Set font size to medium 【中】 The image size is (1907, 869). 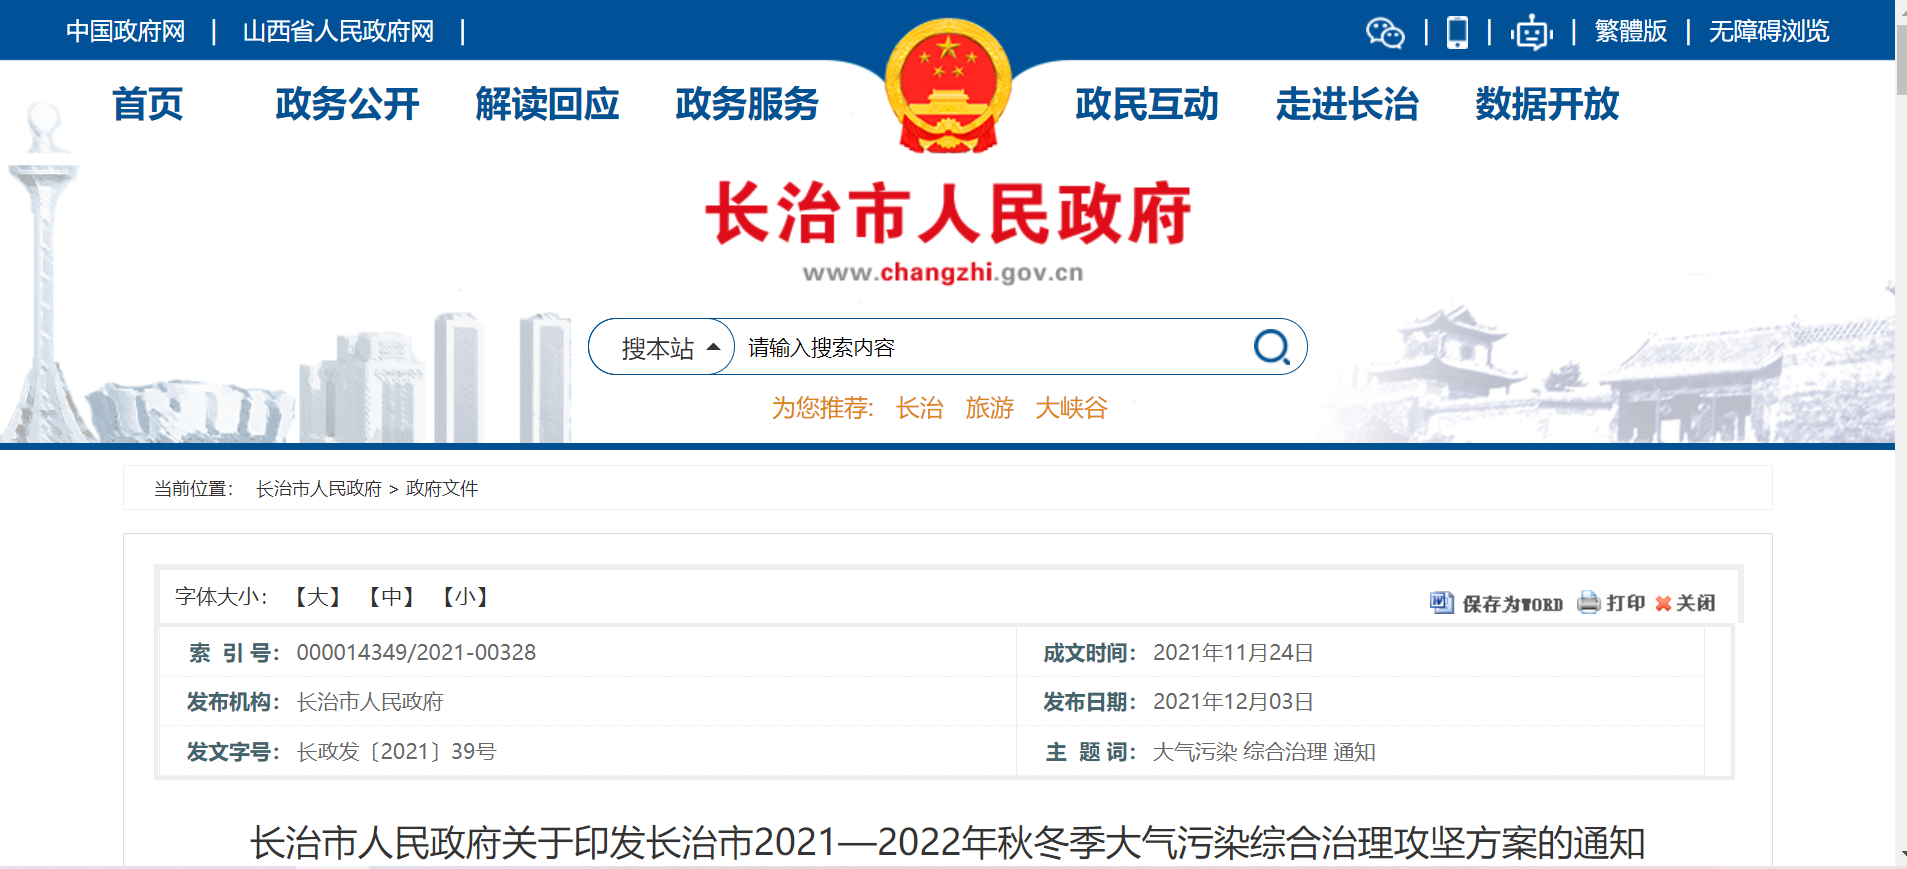pos(391,597)
